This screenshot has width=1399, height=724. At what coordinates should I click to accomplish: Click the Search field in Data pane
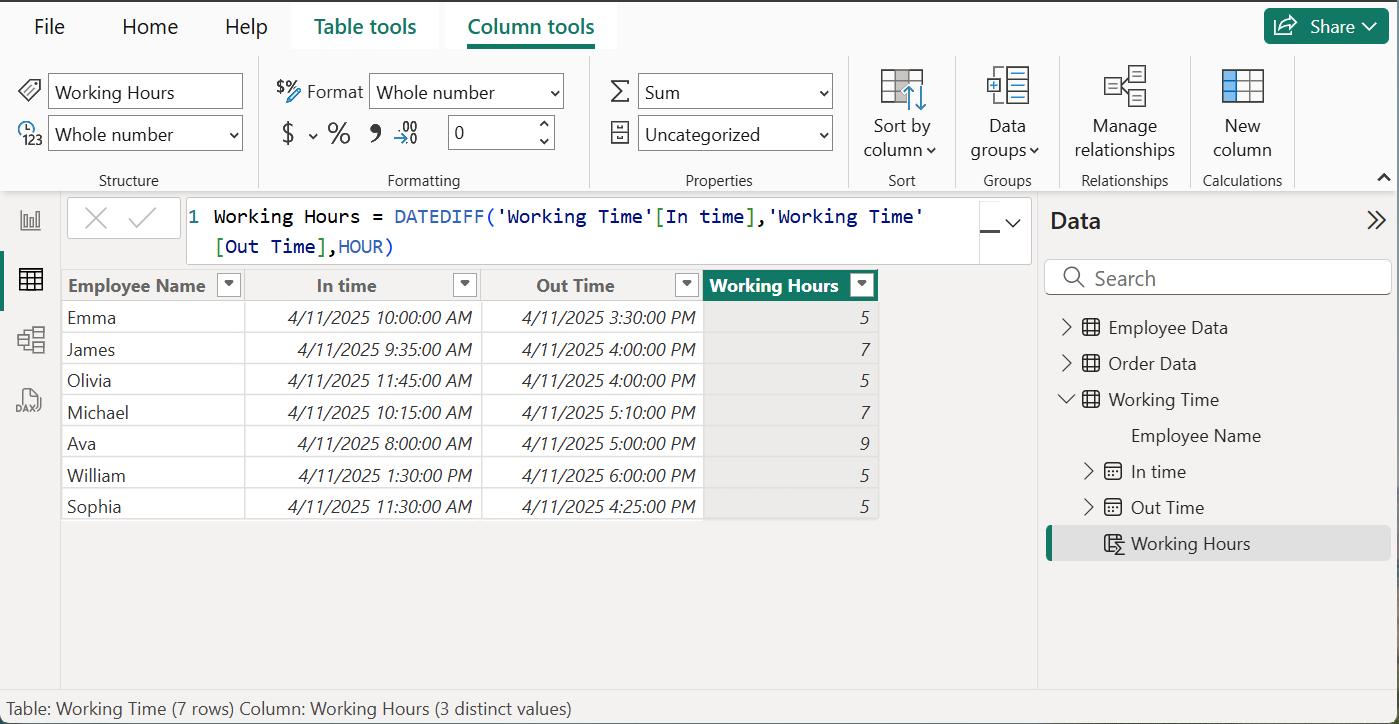click(x=1217, y=278)
